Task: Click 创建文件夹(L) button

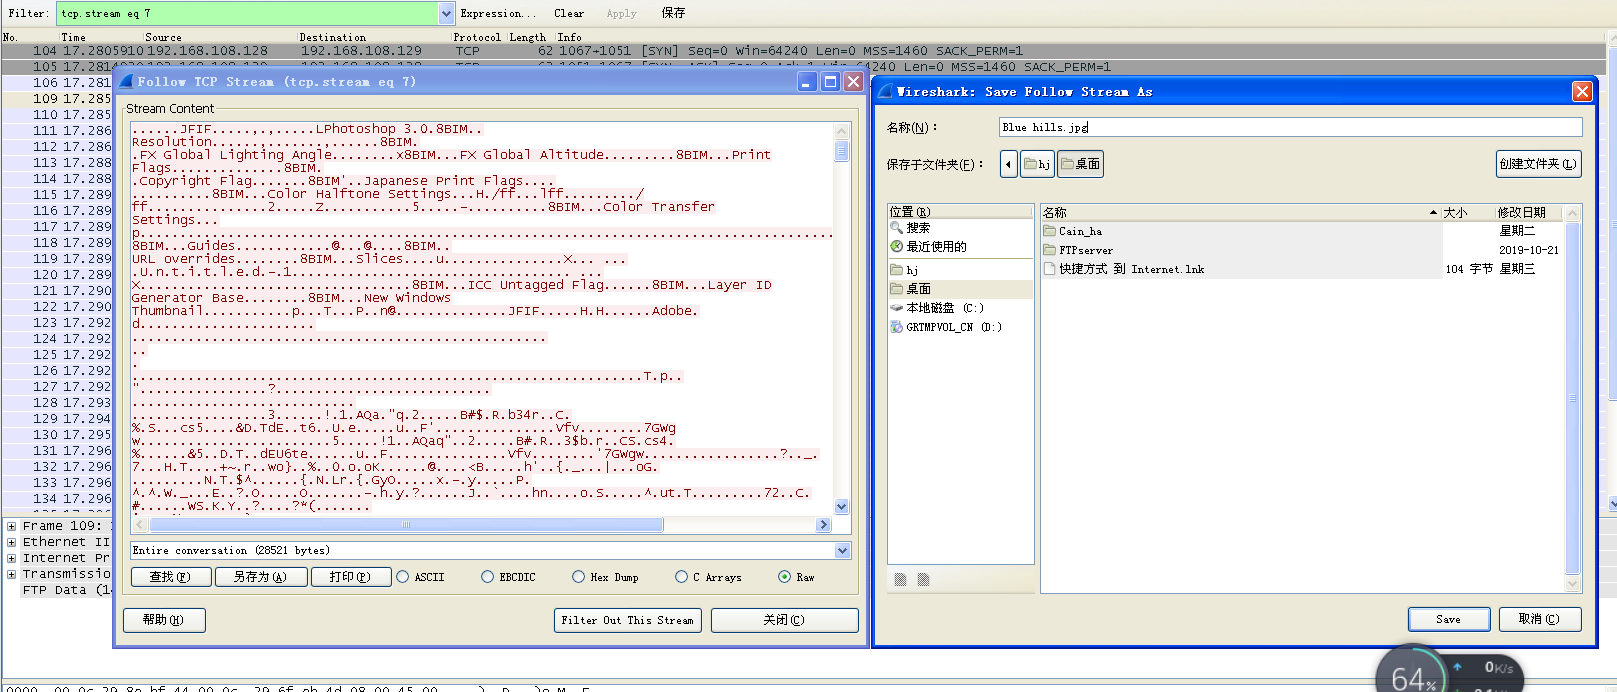Action: click(x=1538, y=164)
